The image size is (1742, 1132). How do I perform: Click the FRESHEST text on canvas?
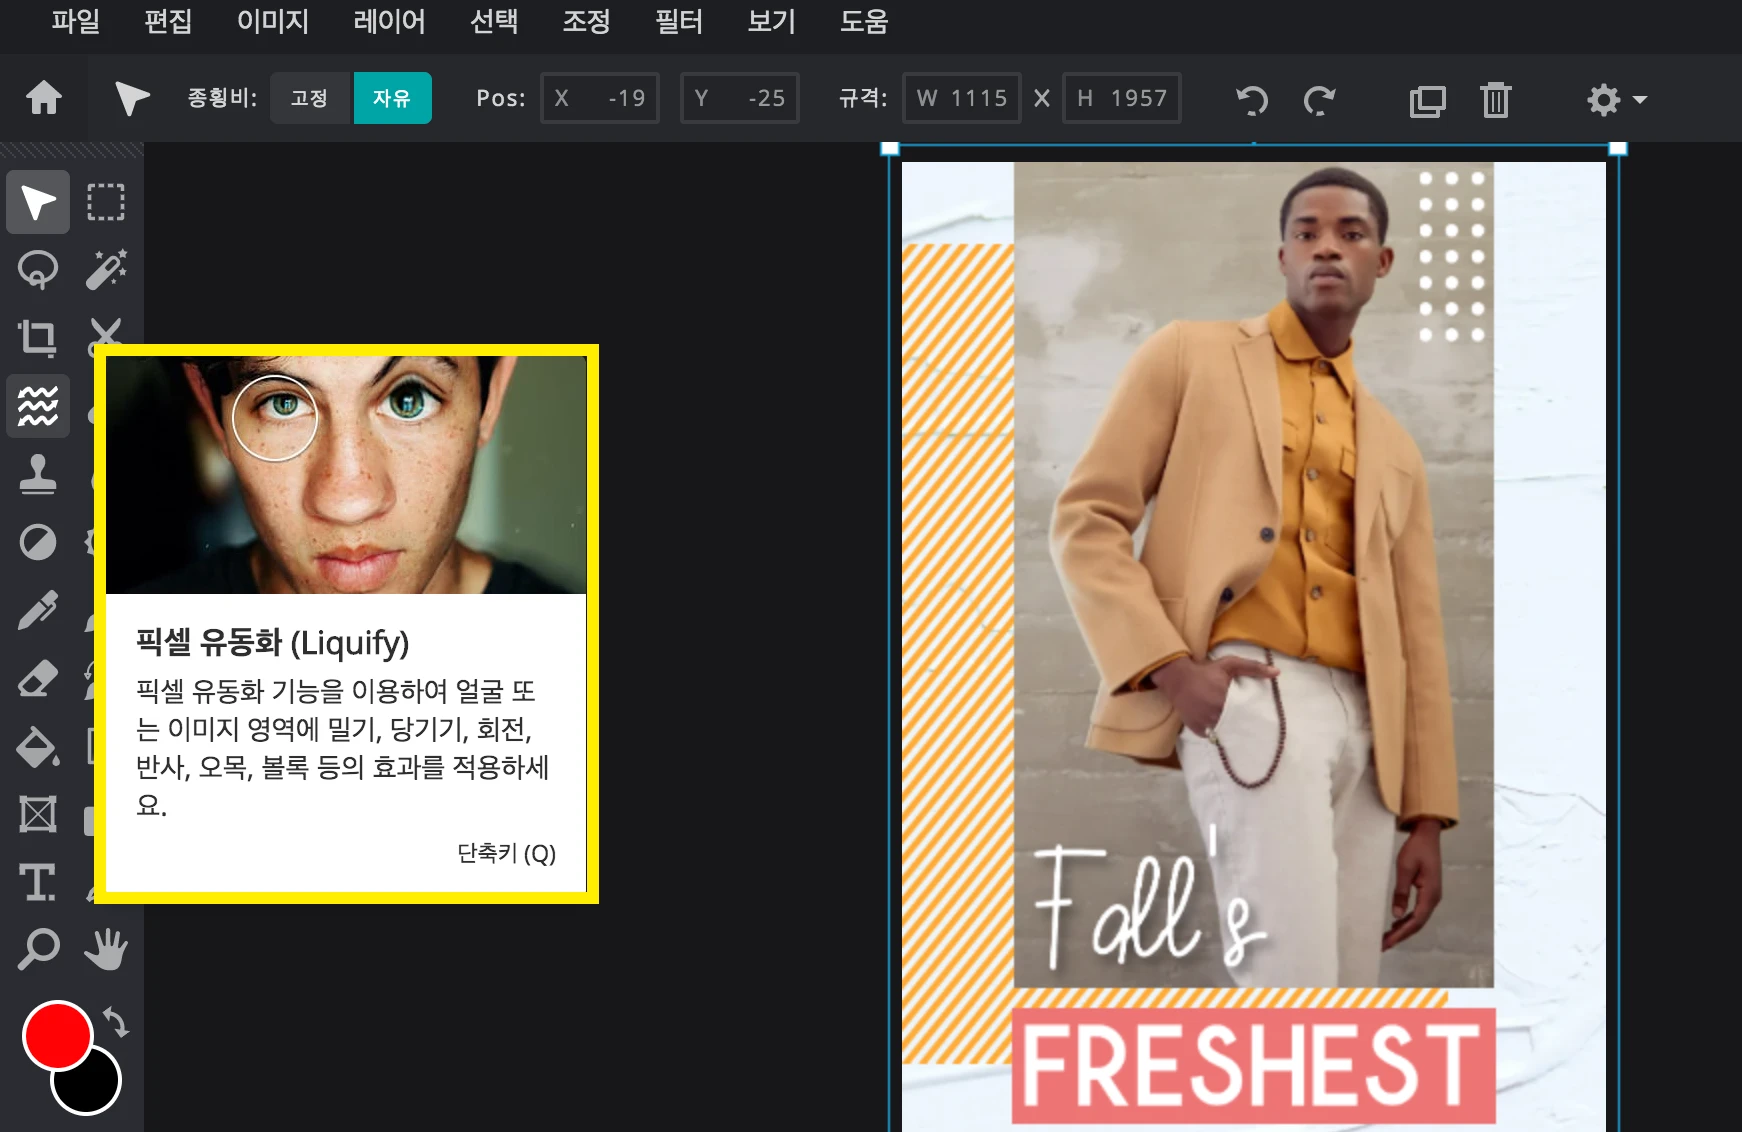point(1252,1066)
